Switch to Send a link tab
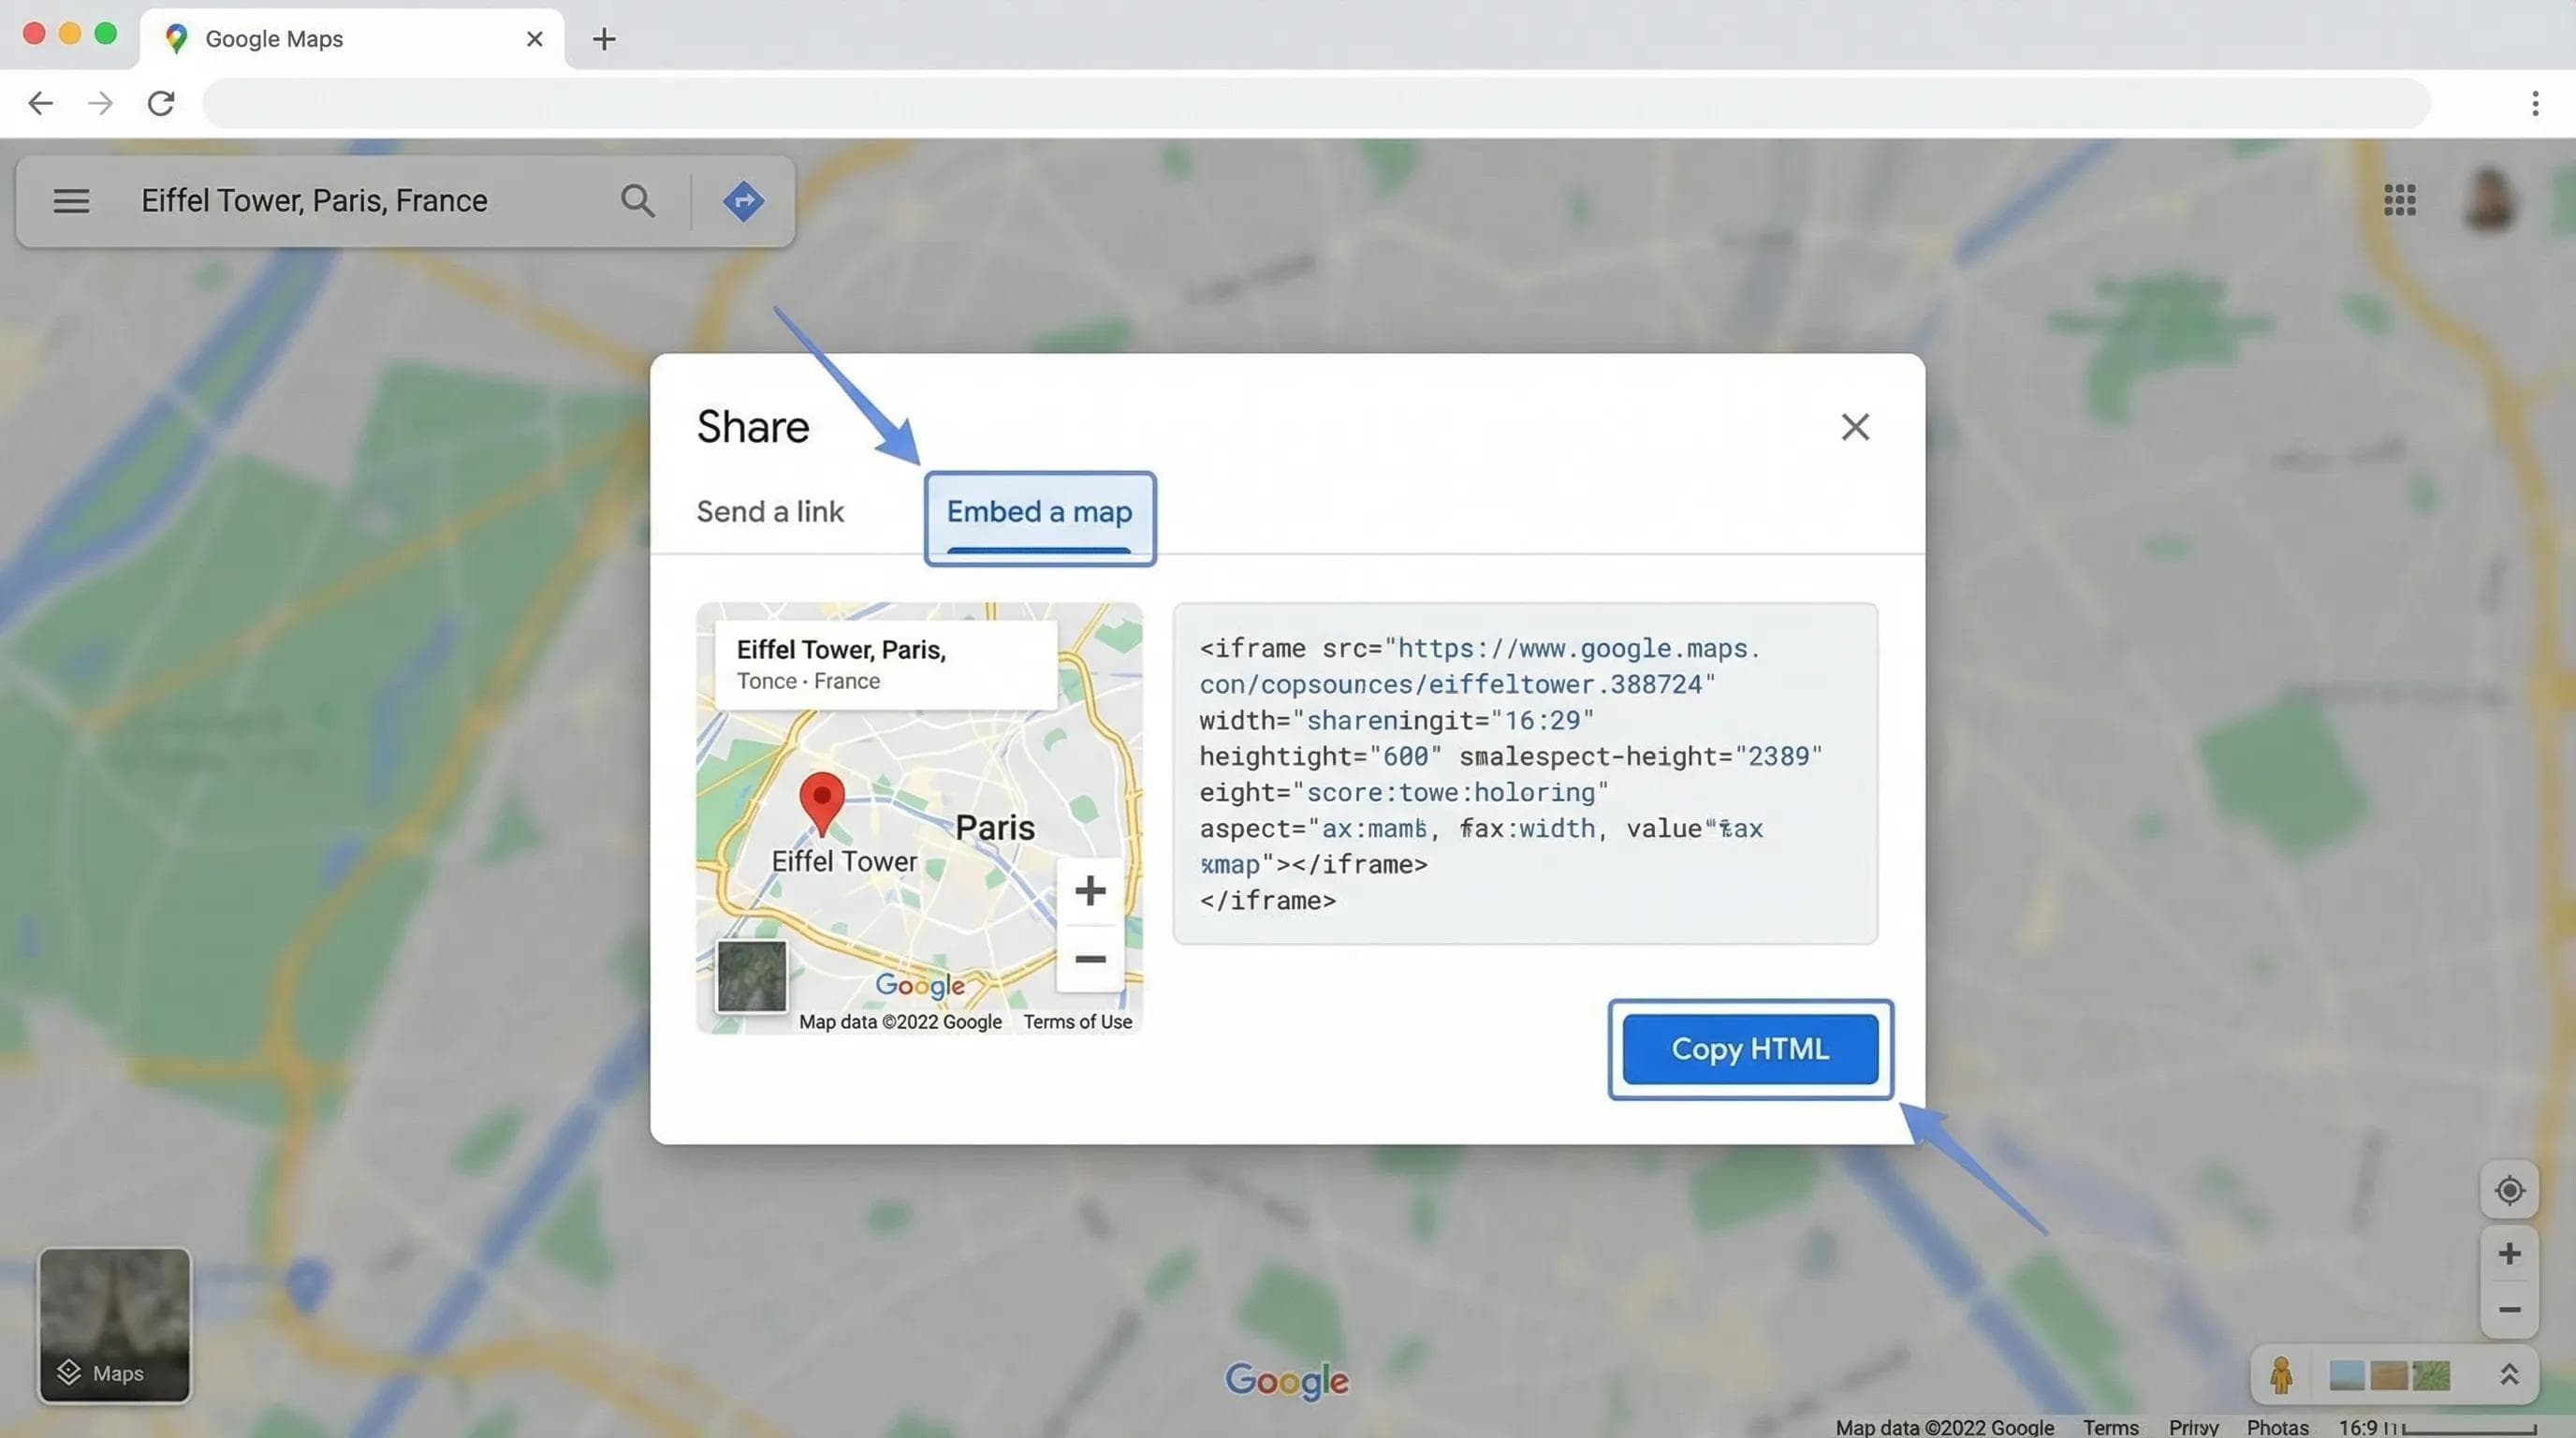The height and width of the screenshot is (1438, 2576). point(769,512)
